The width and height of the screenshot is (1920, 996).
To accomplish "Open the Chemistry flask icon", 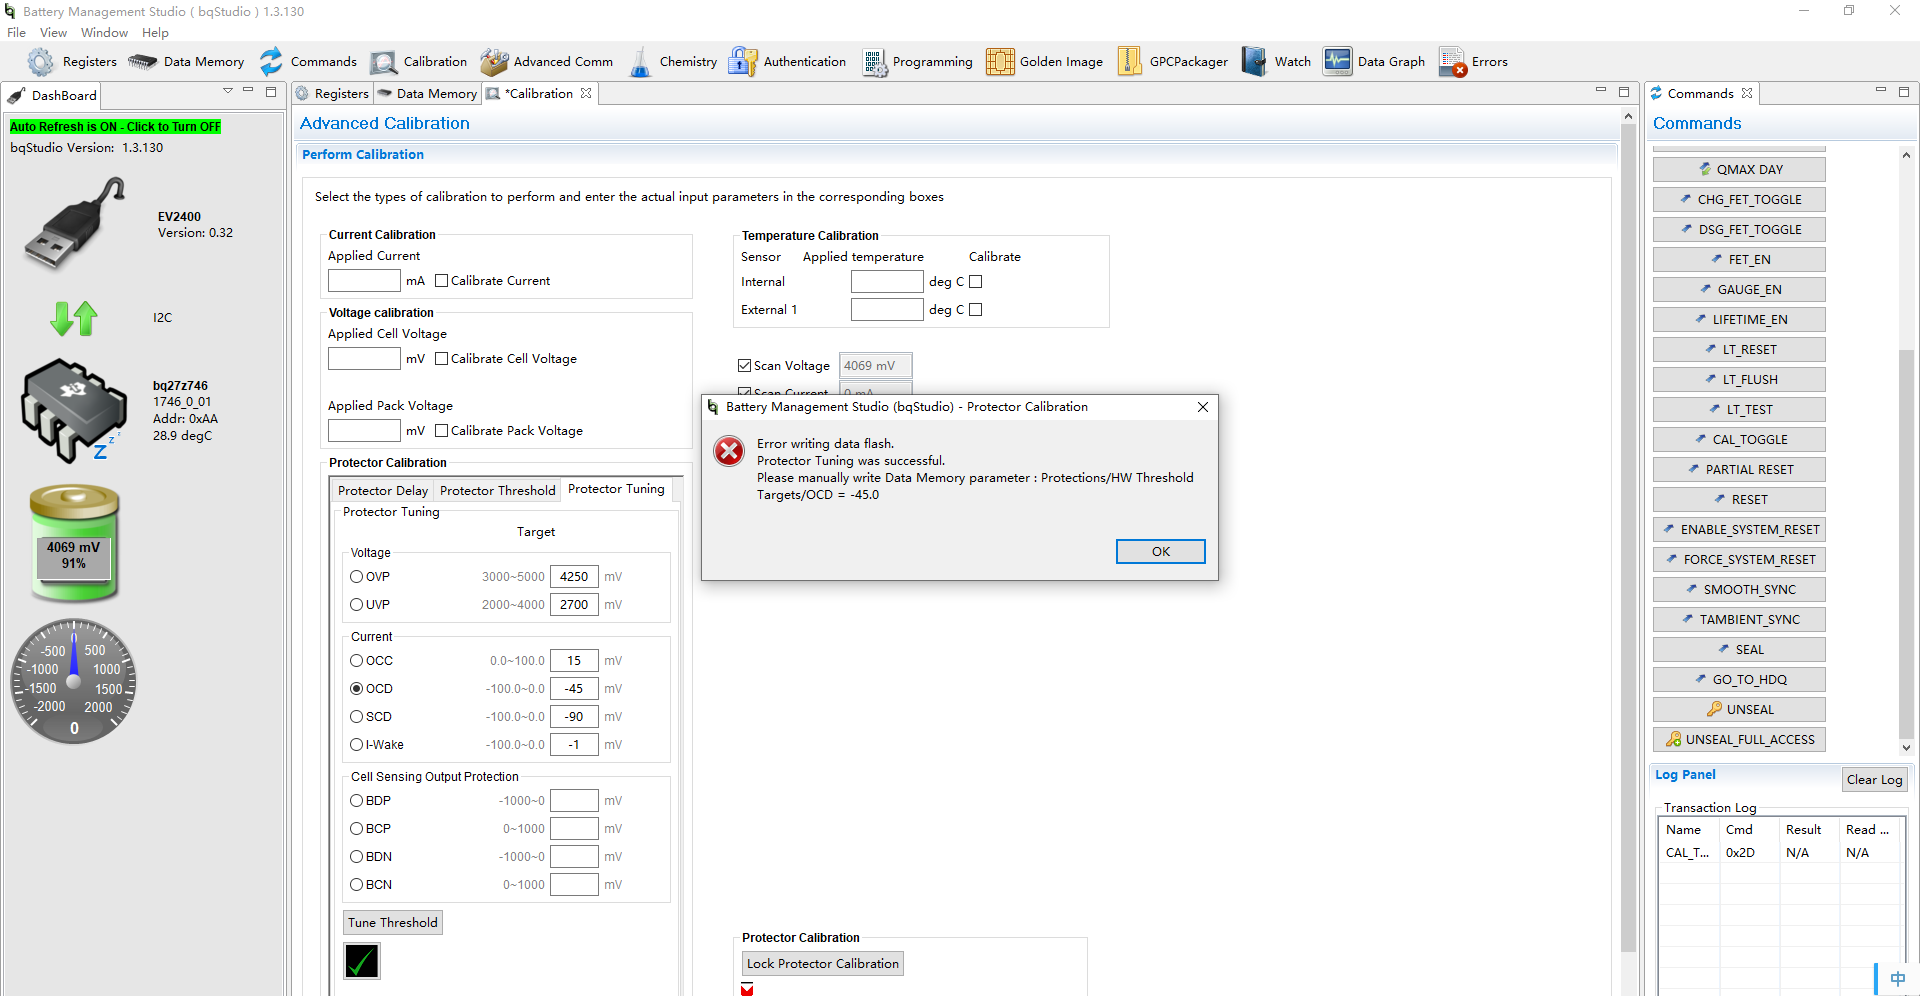I will click(x=640, y=62).
